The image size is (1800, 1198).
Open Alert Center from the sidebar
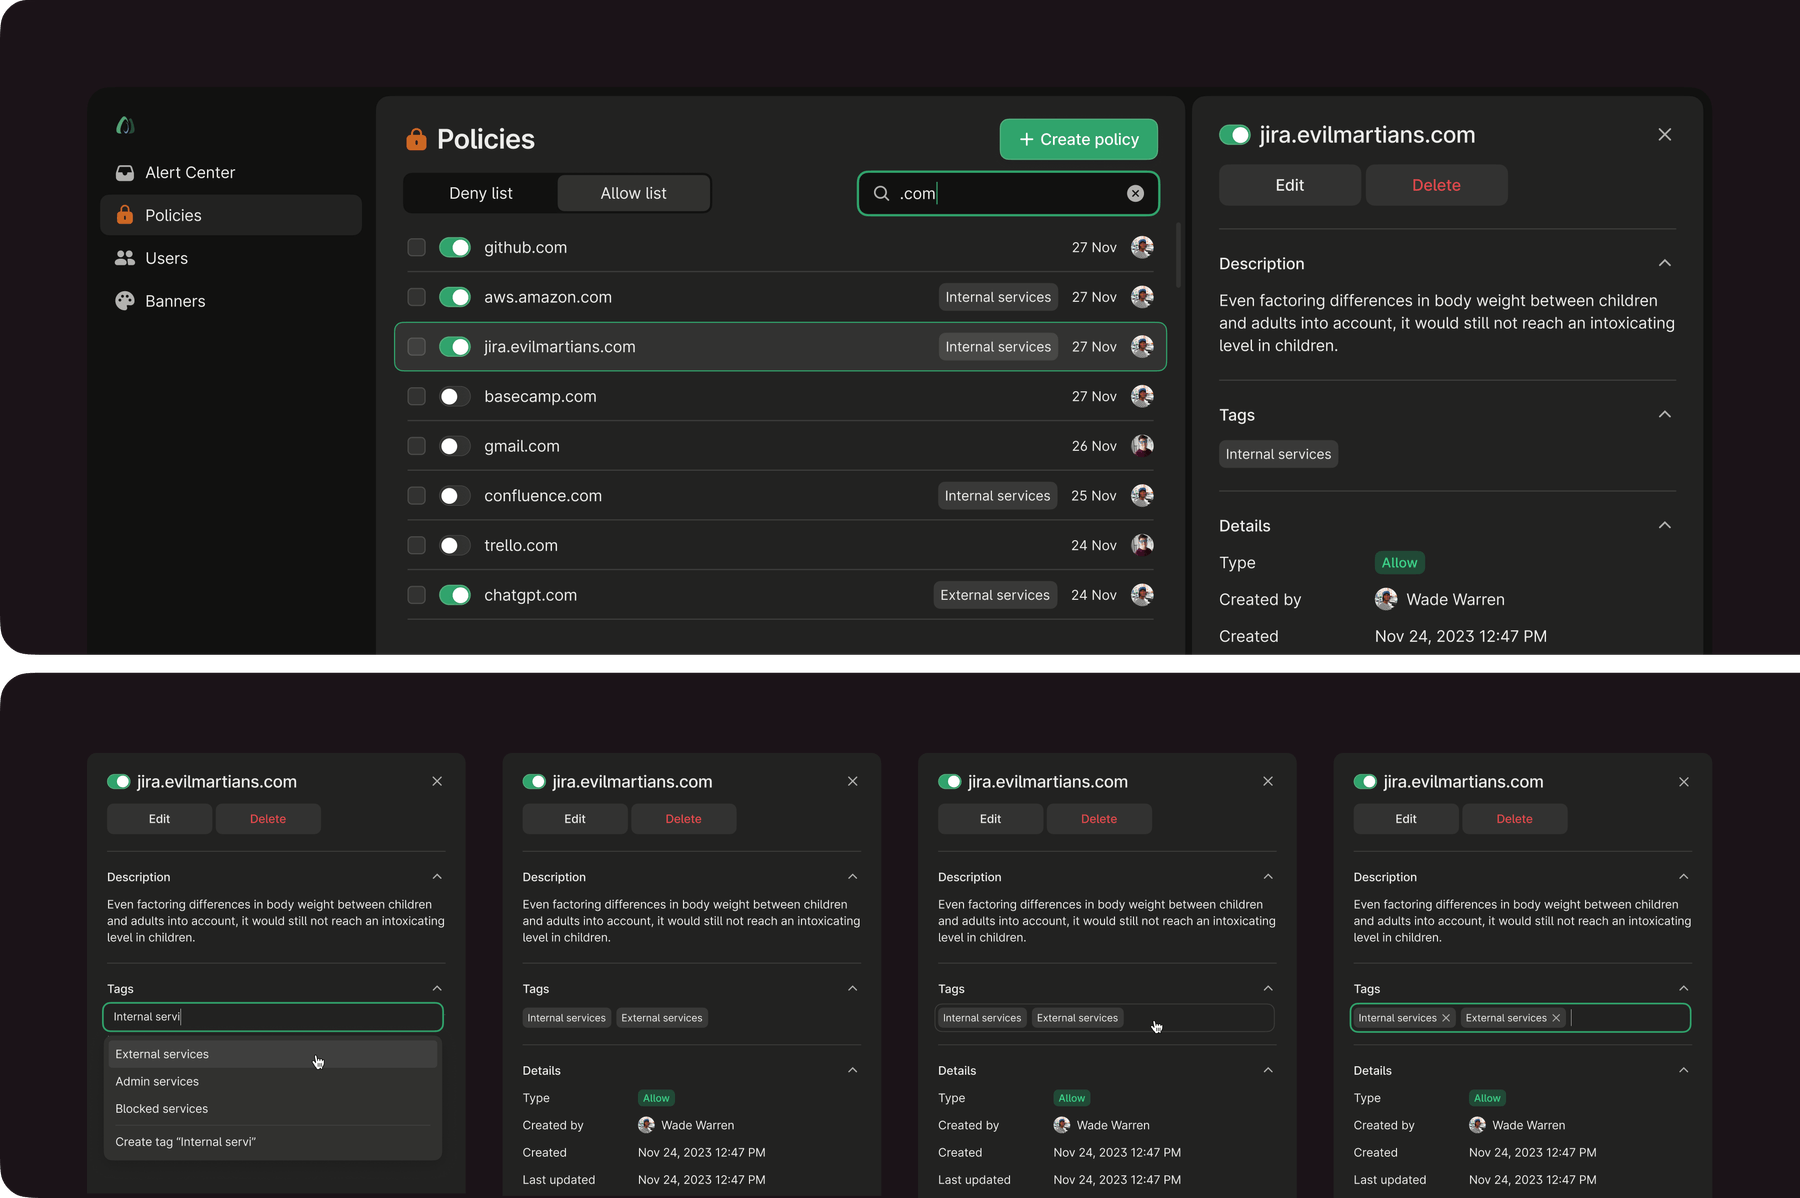pyautogui.click(x=189, y=172)
